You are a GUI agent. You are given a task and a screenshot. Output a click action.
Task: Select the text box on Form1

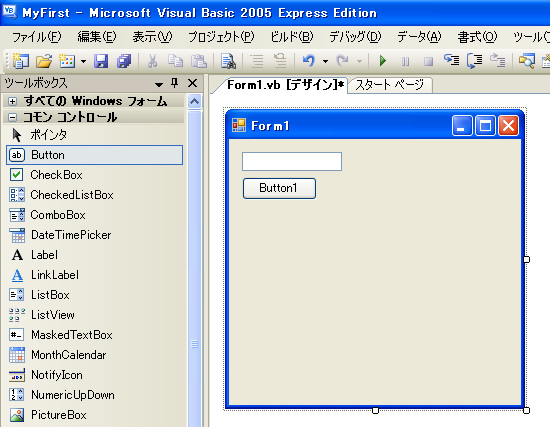tap(292, 162)
